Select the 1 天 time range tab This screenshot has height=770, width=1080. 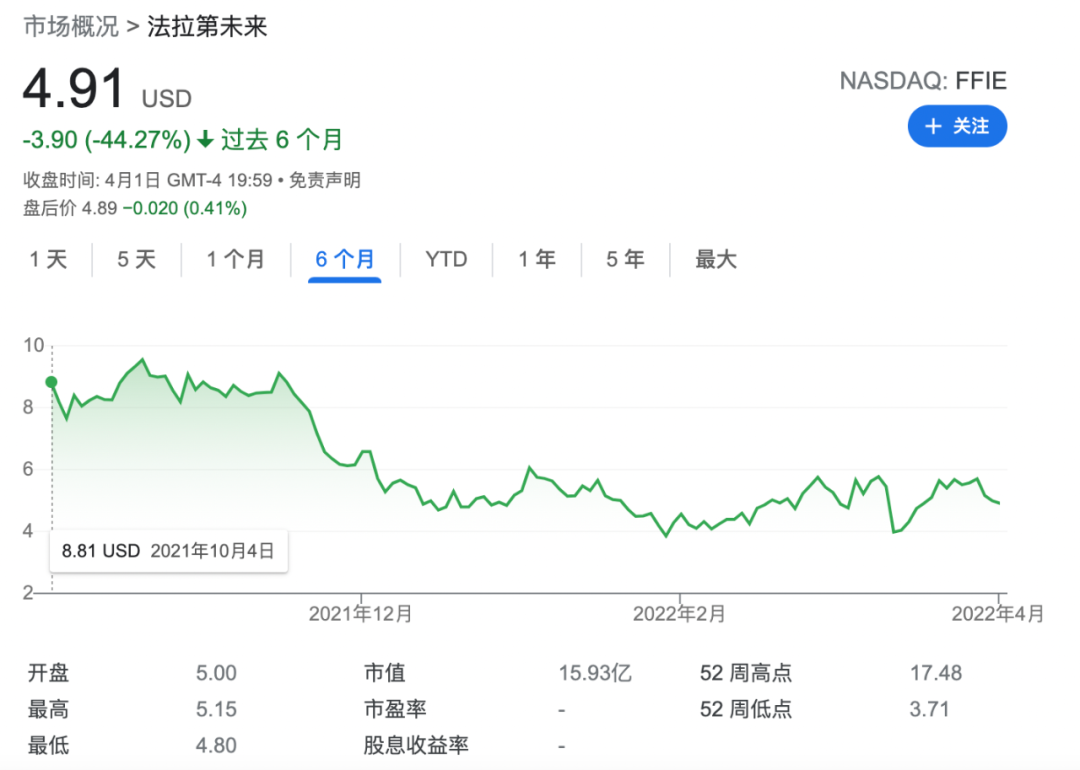48,260
